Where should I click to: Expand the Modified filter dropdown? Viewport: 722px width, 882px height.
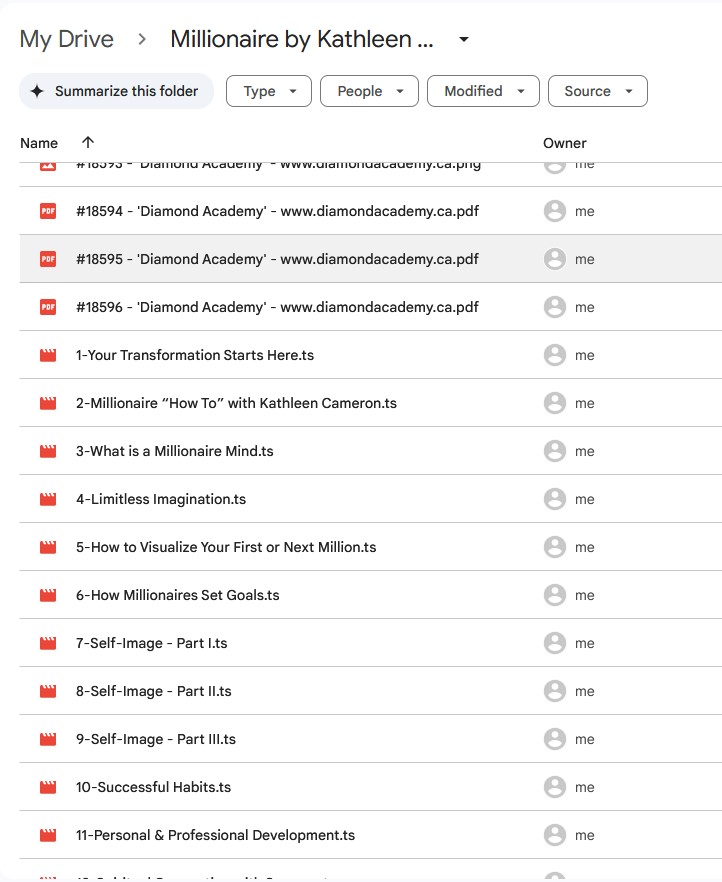pos(483,91)
